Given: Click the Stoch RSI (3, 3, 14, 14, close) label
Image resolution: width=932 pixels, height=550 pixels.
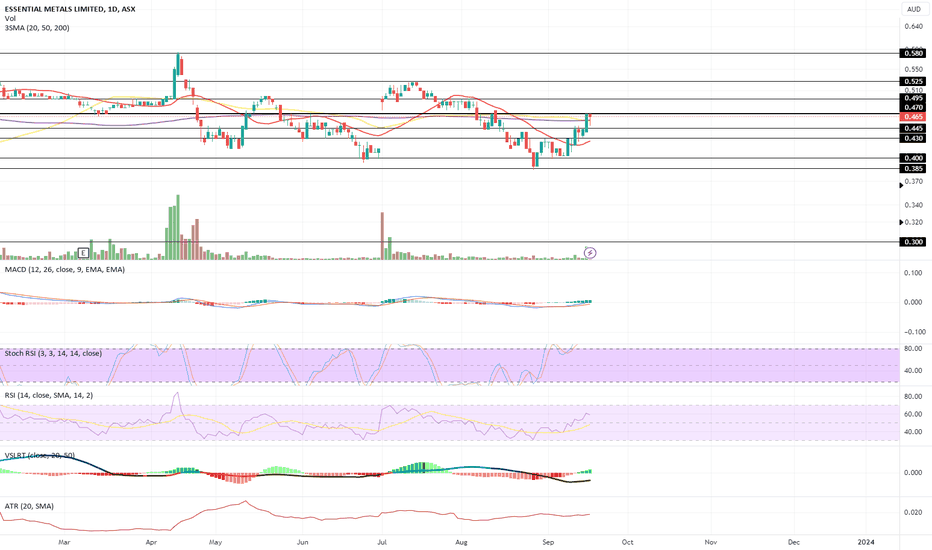Looking at the screenshot, I should point(53,353).
